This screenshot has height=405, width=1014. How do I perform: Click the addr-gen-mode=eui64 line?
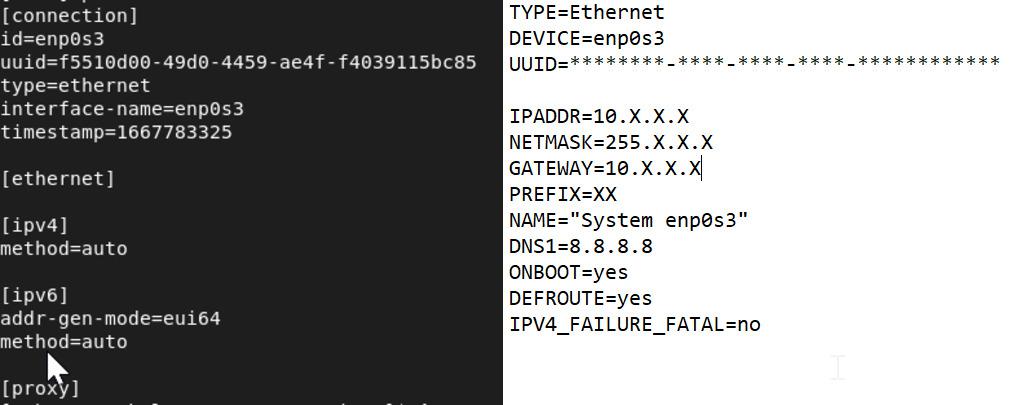110,318
